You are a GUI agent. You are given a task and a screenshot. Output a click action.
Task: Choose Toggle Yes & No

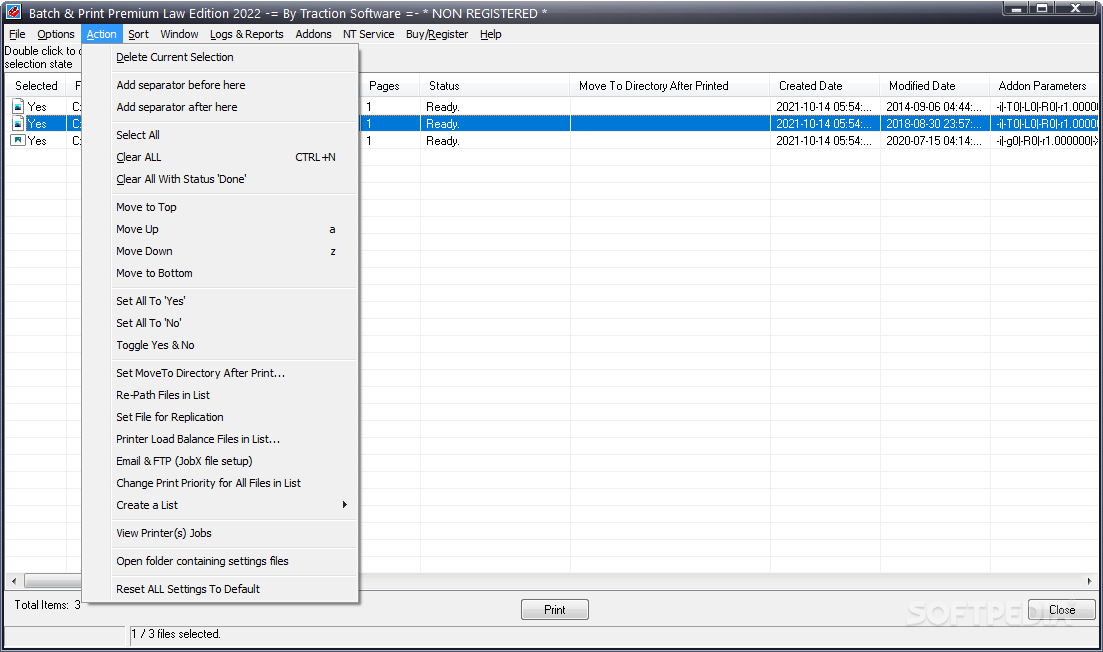[220, 345]
